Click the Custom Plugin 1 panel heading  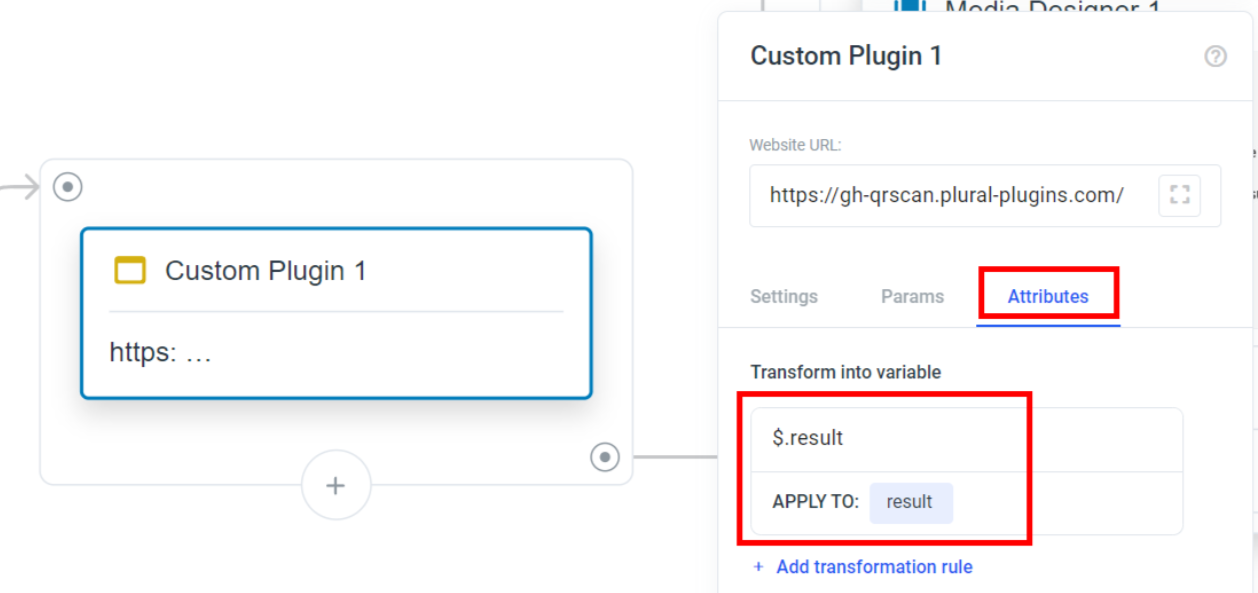point(846,55)
